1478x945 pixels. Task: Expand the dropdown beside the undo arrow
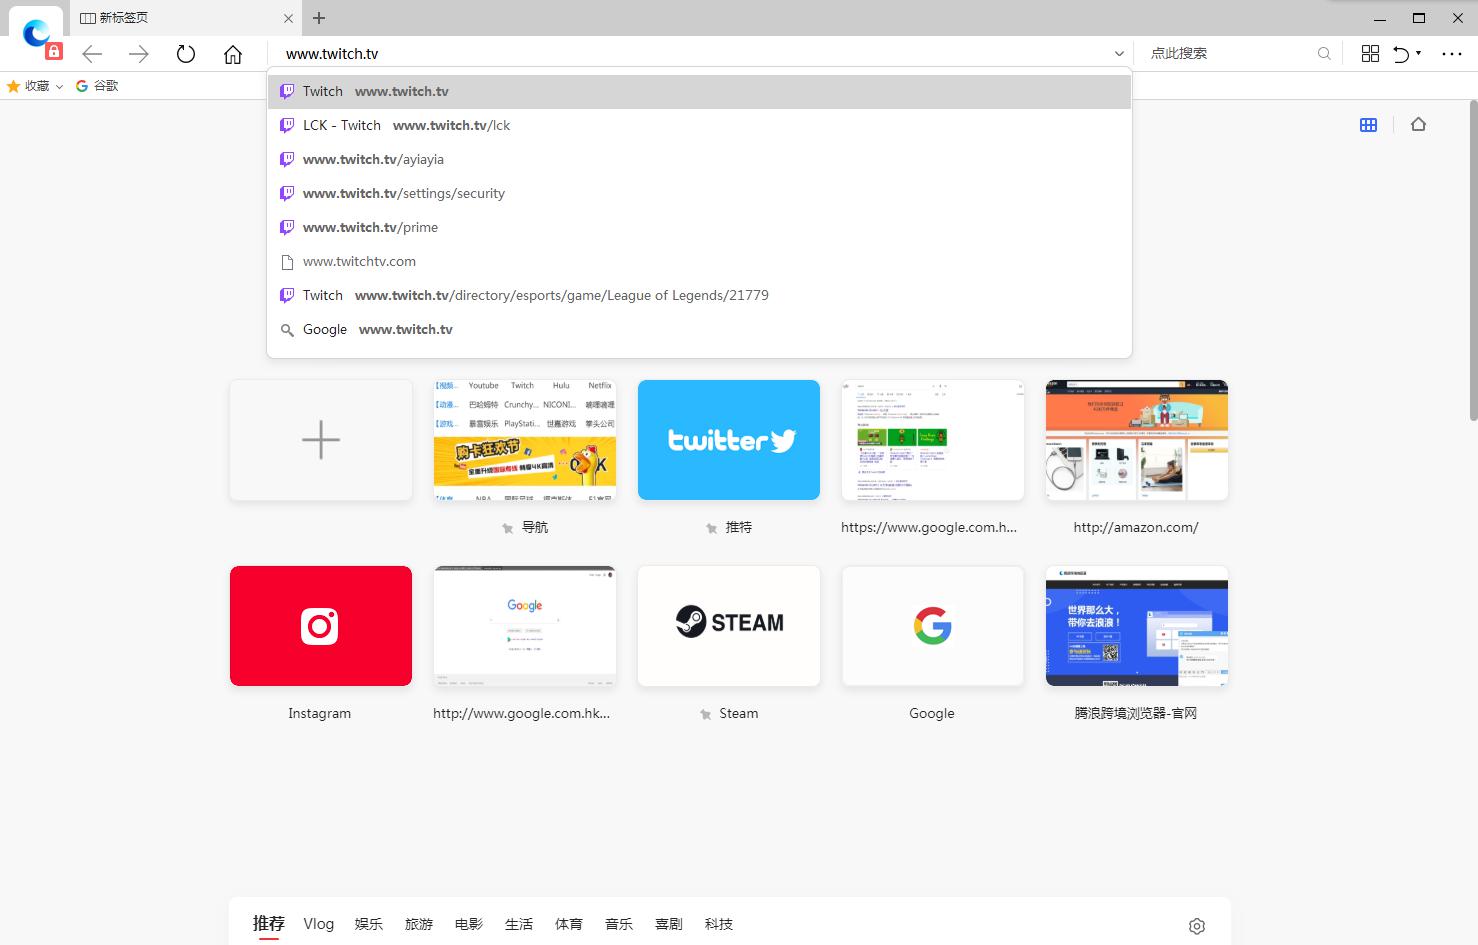[1419, 53]
